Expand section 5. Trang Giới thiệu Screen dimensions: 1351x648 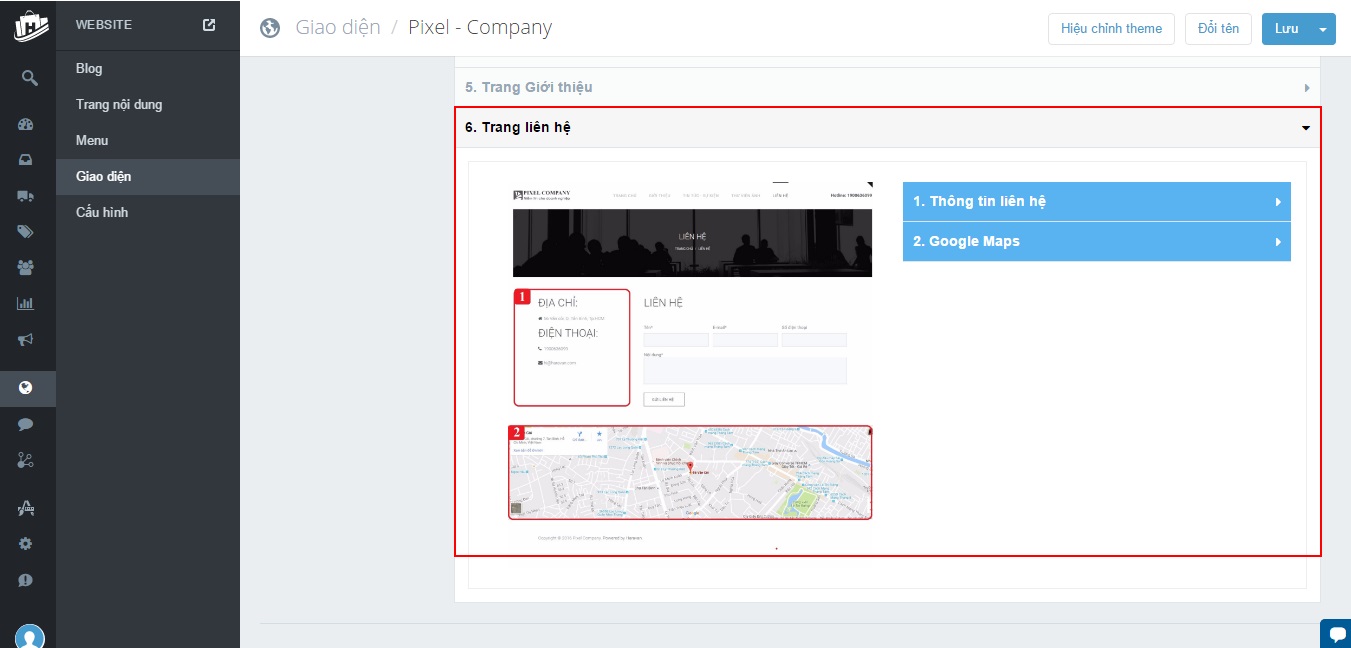[x=887, y=87]
